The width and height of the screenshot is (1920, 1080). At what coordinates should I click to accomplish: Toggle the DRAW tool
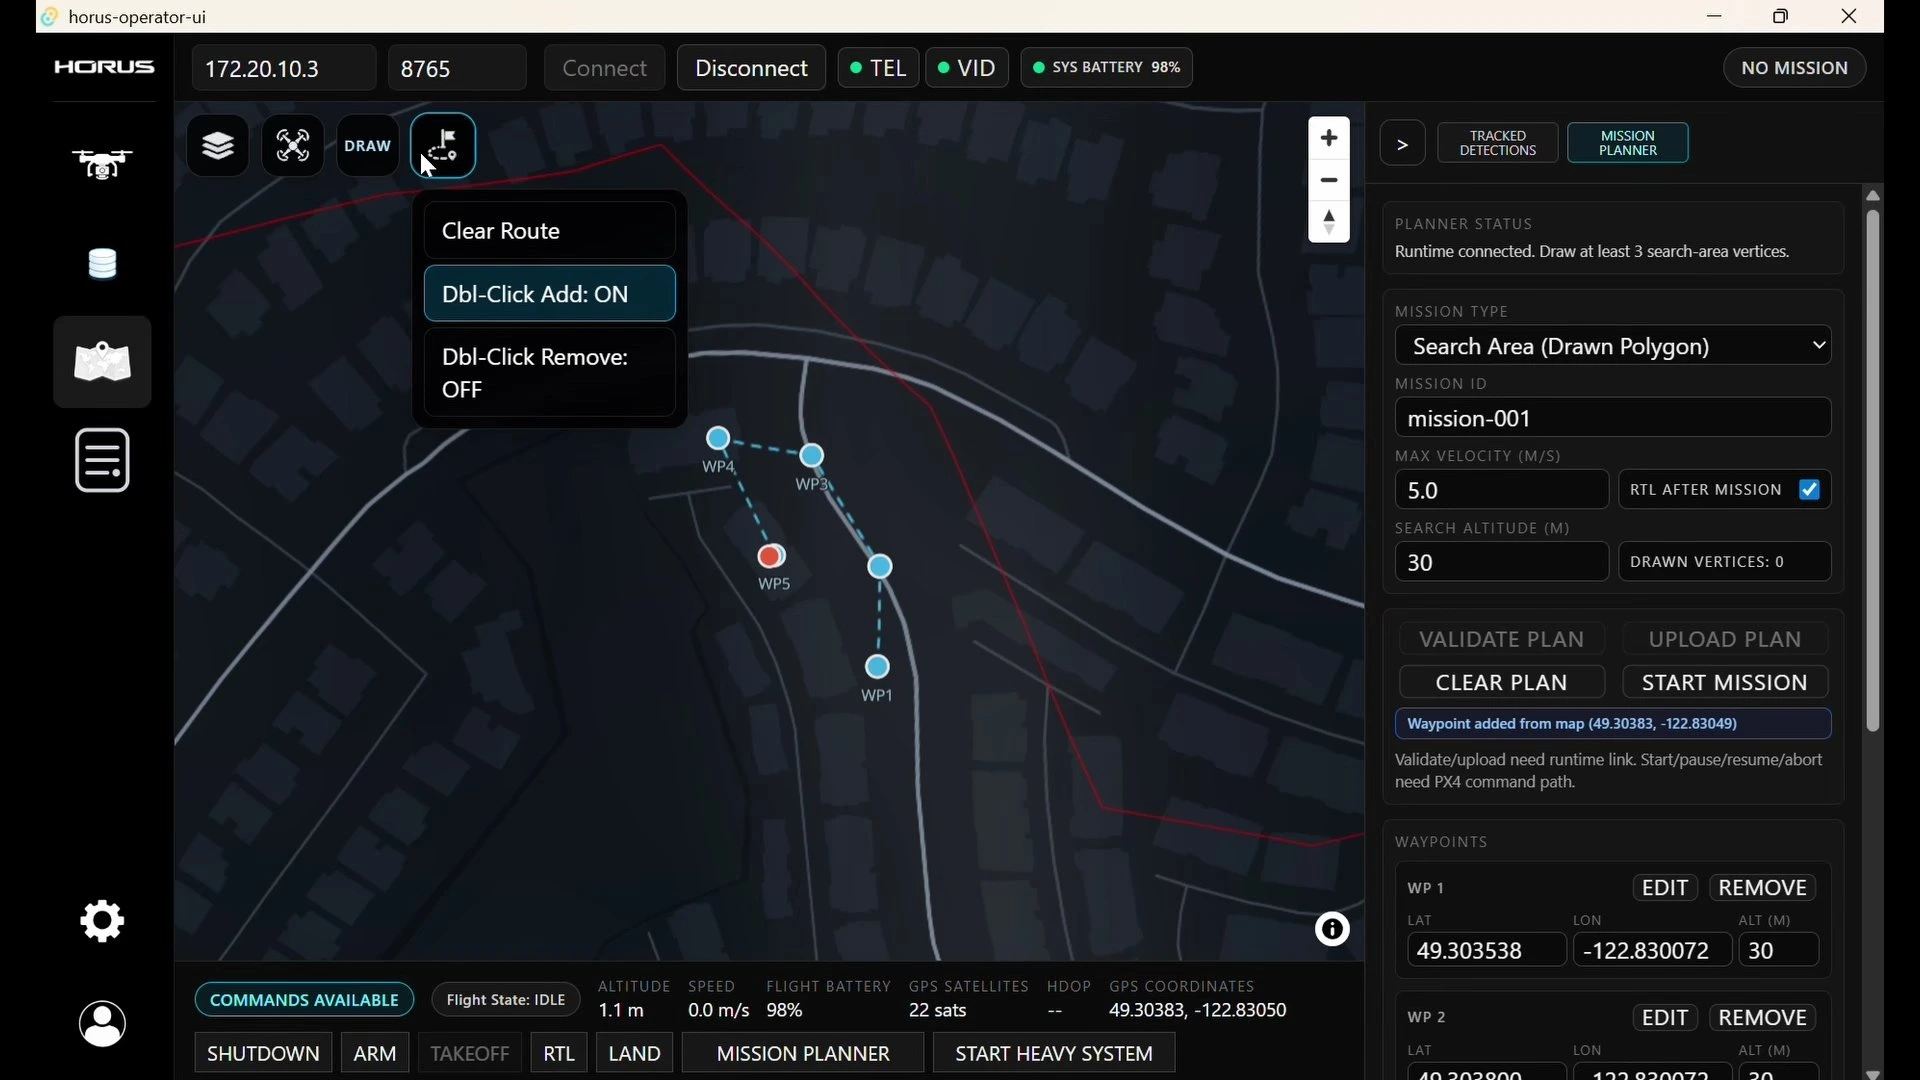pos(367,146)
